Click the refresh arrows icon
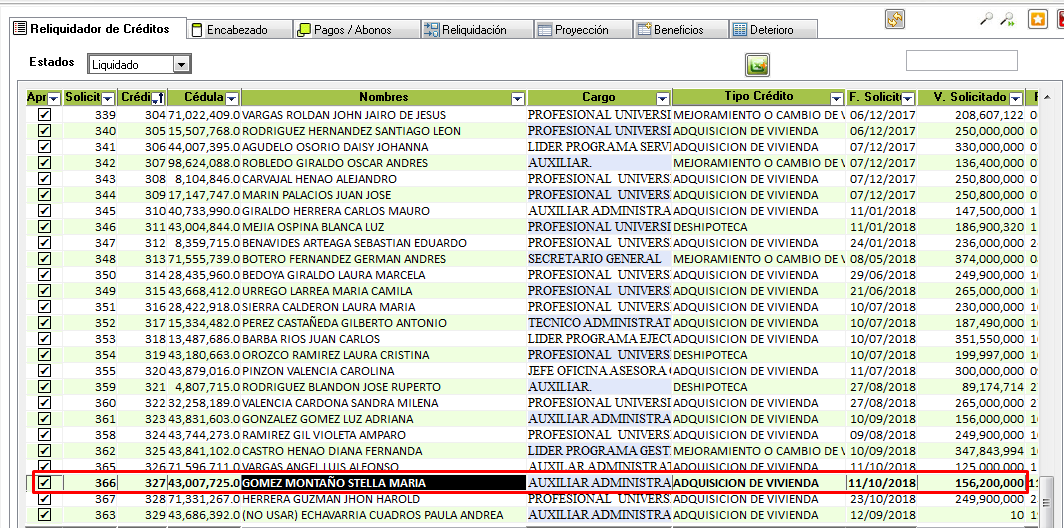The image size is (1064, 528). pos(895,19)
